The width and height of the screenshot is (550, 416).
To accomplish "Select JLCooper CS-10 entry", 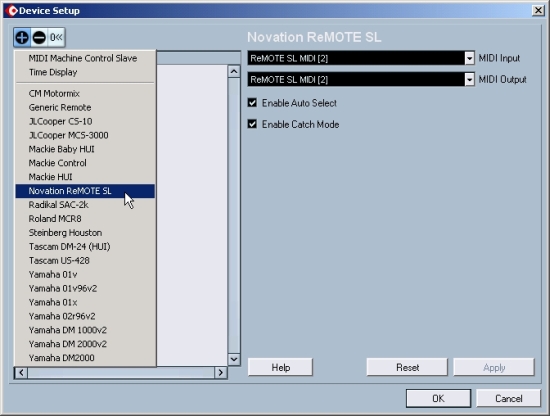I will pyautogui.click(x=85, y=121).
